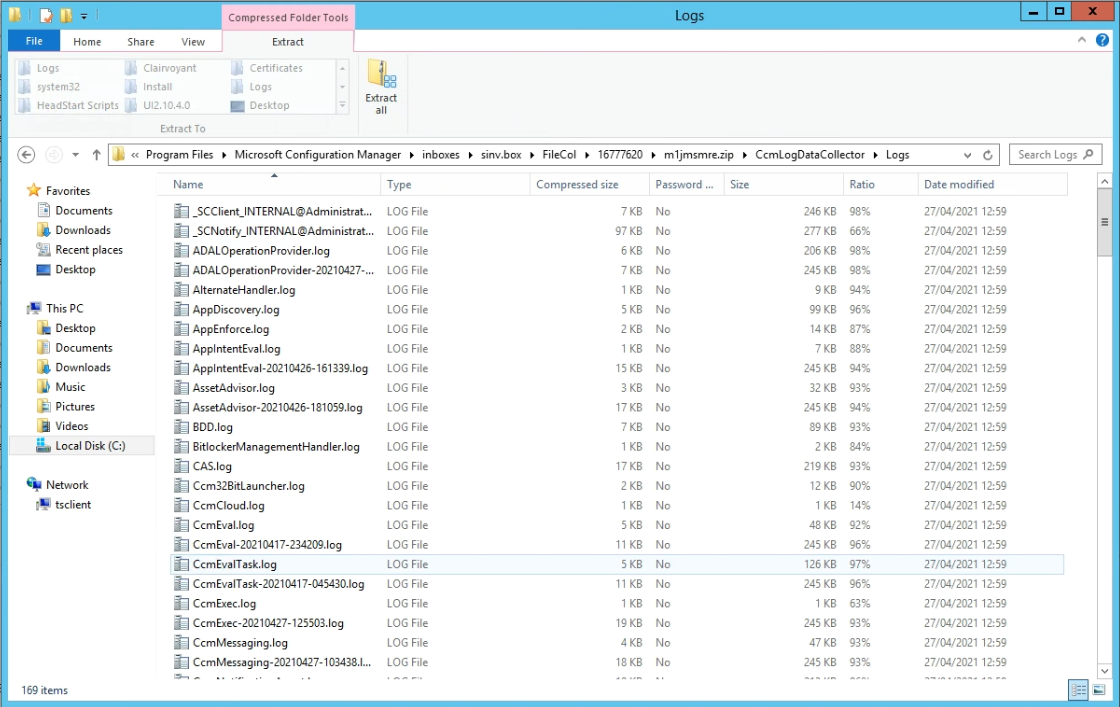This screenshot has width=1120, height=707.
Task: Switch to large icons view
Action: click(x=1100, y=689)
